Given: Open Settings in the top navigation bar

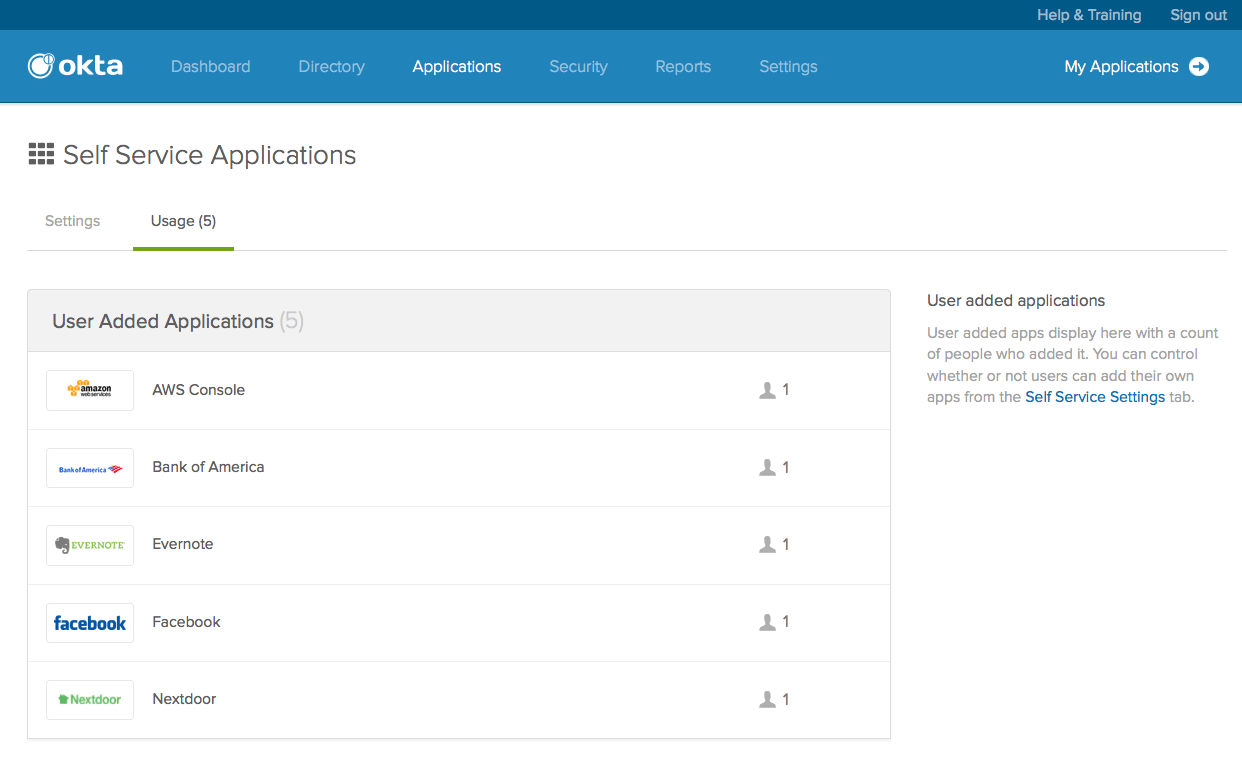Looking at the screenshot, I should (x=788, y=67).
